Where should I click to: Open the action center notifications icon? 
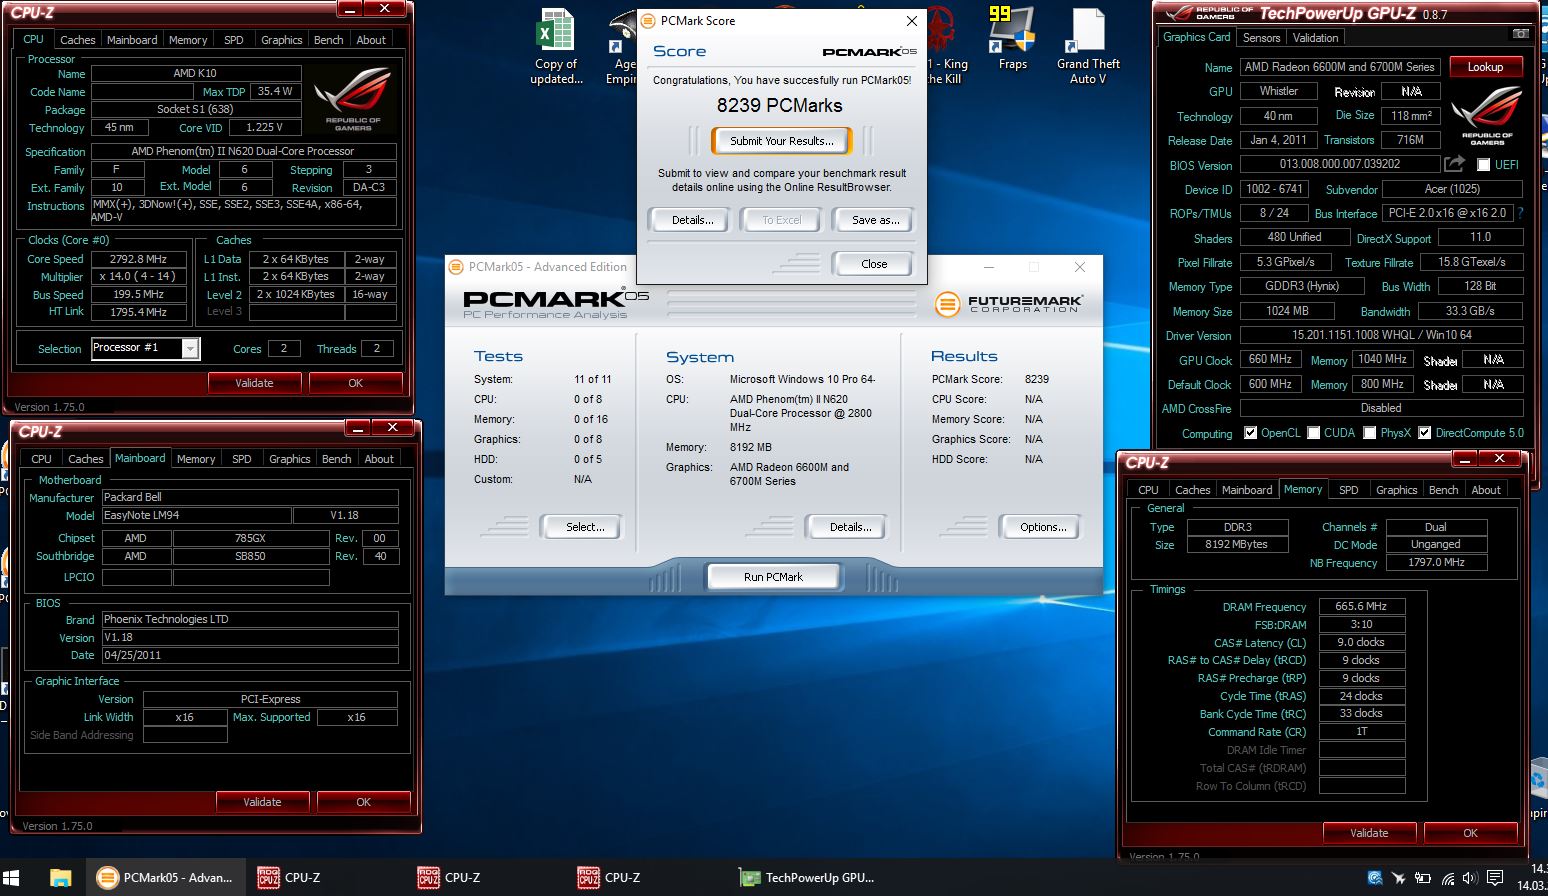point(1495,879)
